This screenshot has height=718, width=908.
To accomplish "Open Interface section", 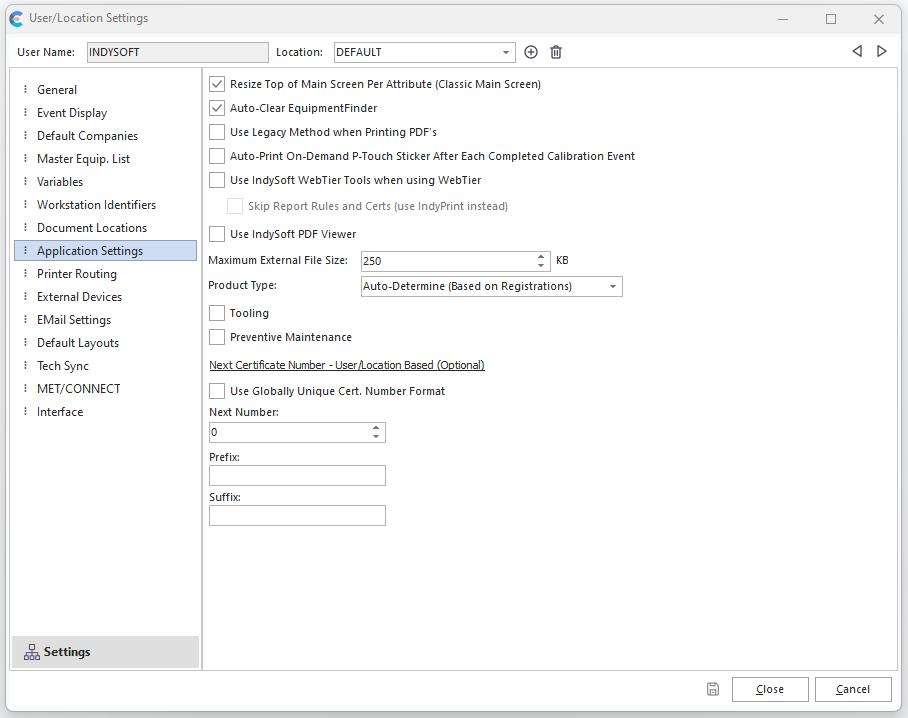I will [105, 412].
